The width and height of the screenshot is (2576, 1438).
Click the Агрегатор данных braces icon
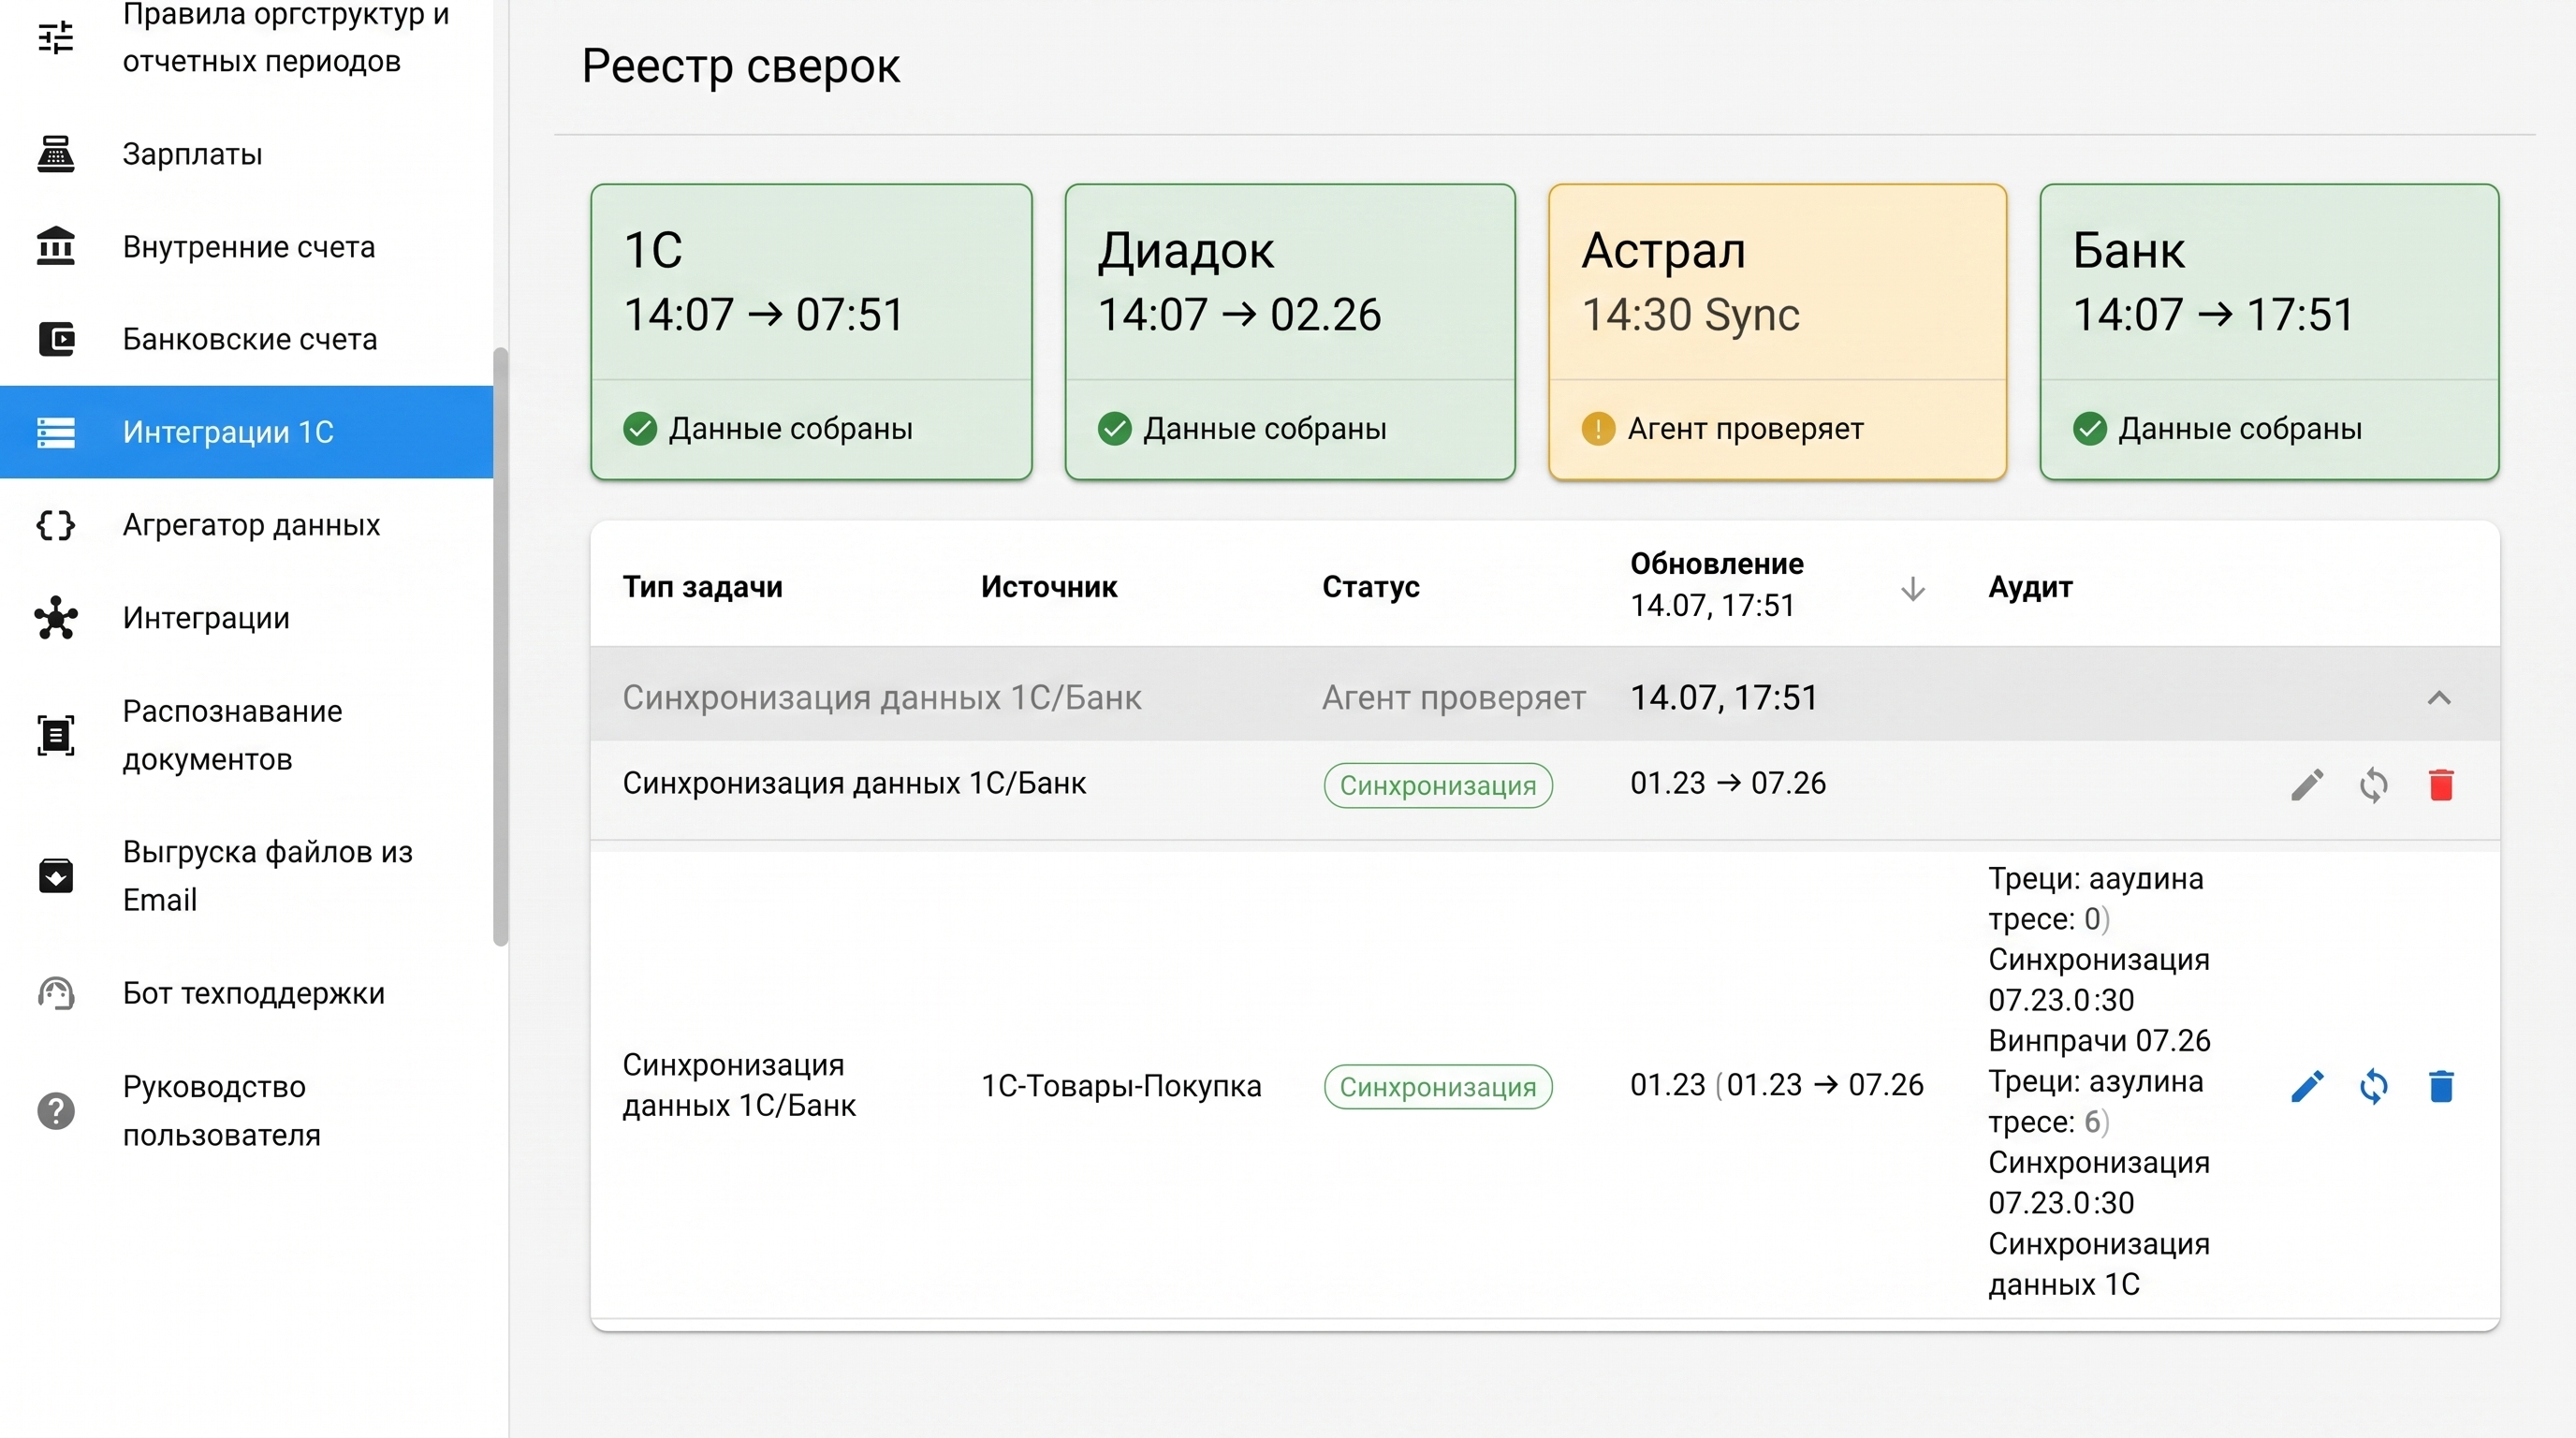tap(56, 525)
